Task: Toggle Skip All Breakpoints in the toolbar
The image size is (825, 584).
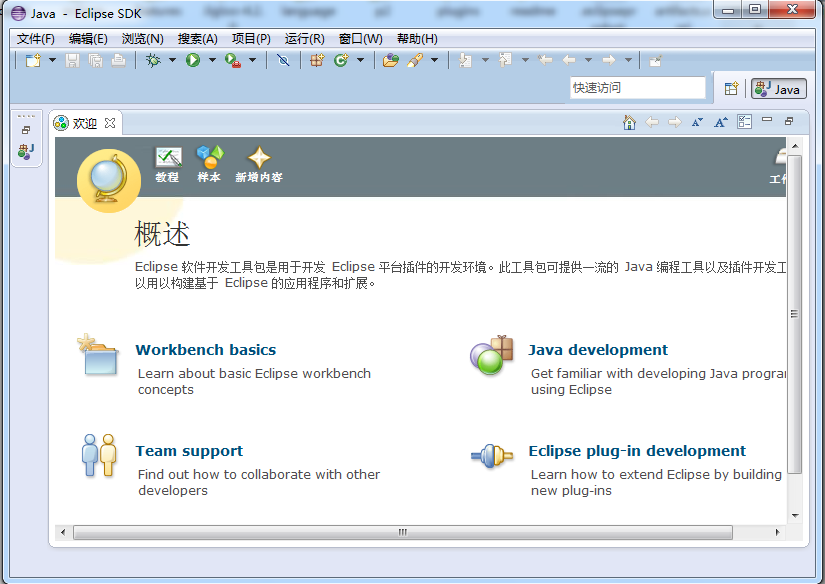Action: pos(285,61)
